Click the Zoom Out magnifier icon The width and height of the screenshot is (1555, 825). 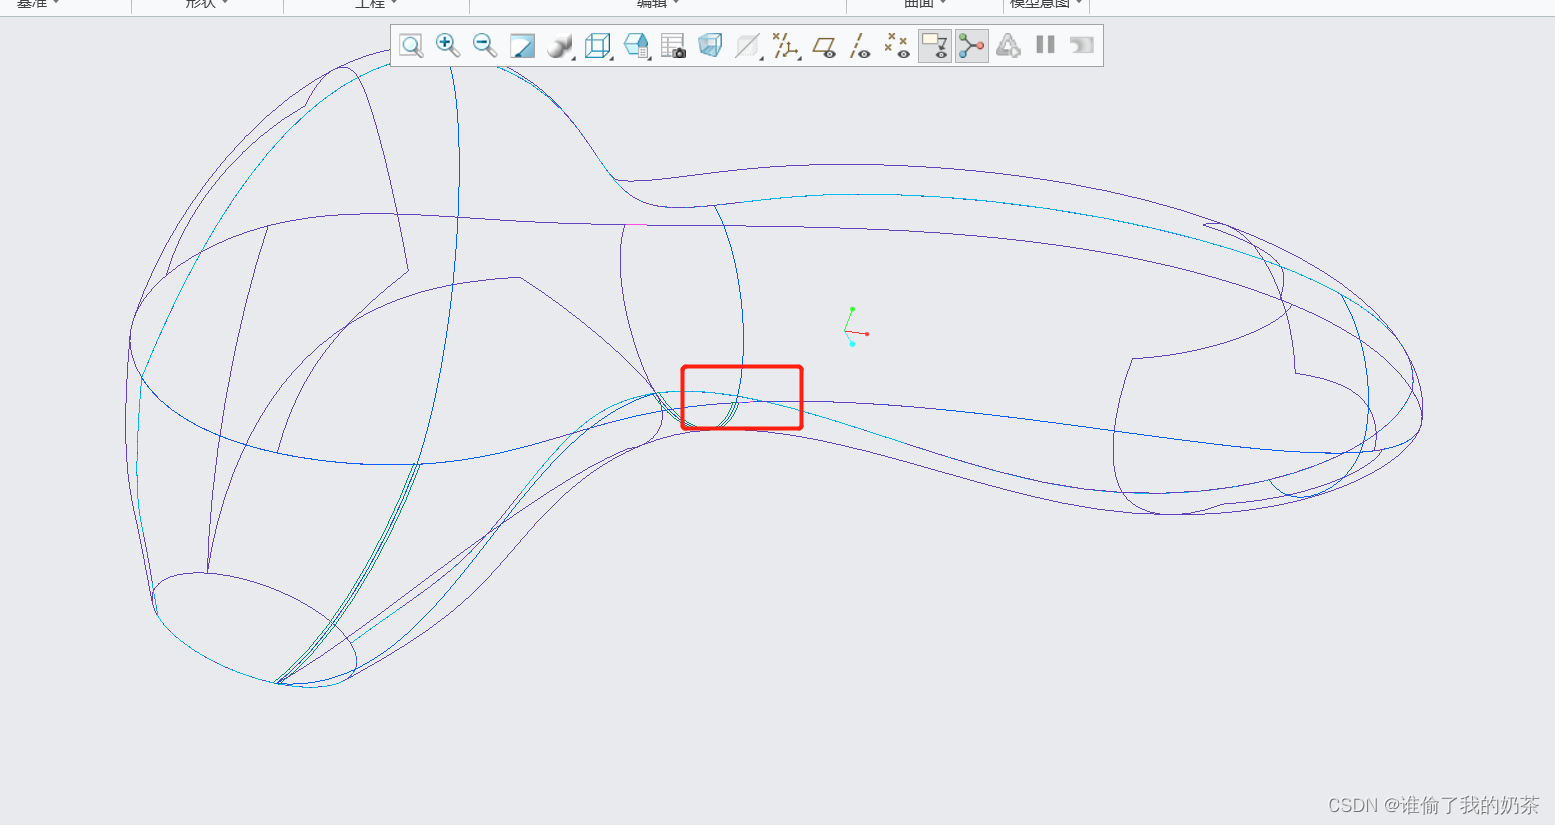[485, 46]
